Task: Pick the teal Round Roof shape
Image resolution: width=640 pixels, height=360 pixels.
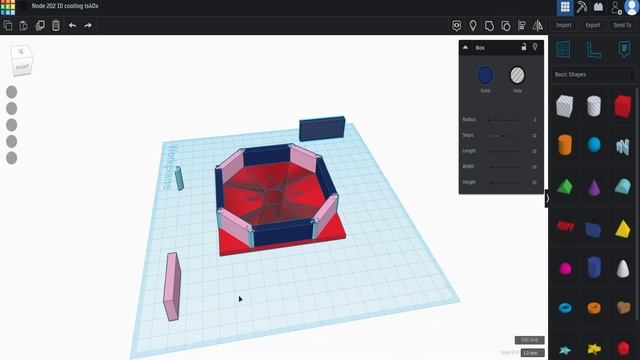Action: (623, 187)
